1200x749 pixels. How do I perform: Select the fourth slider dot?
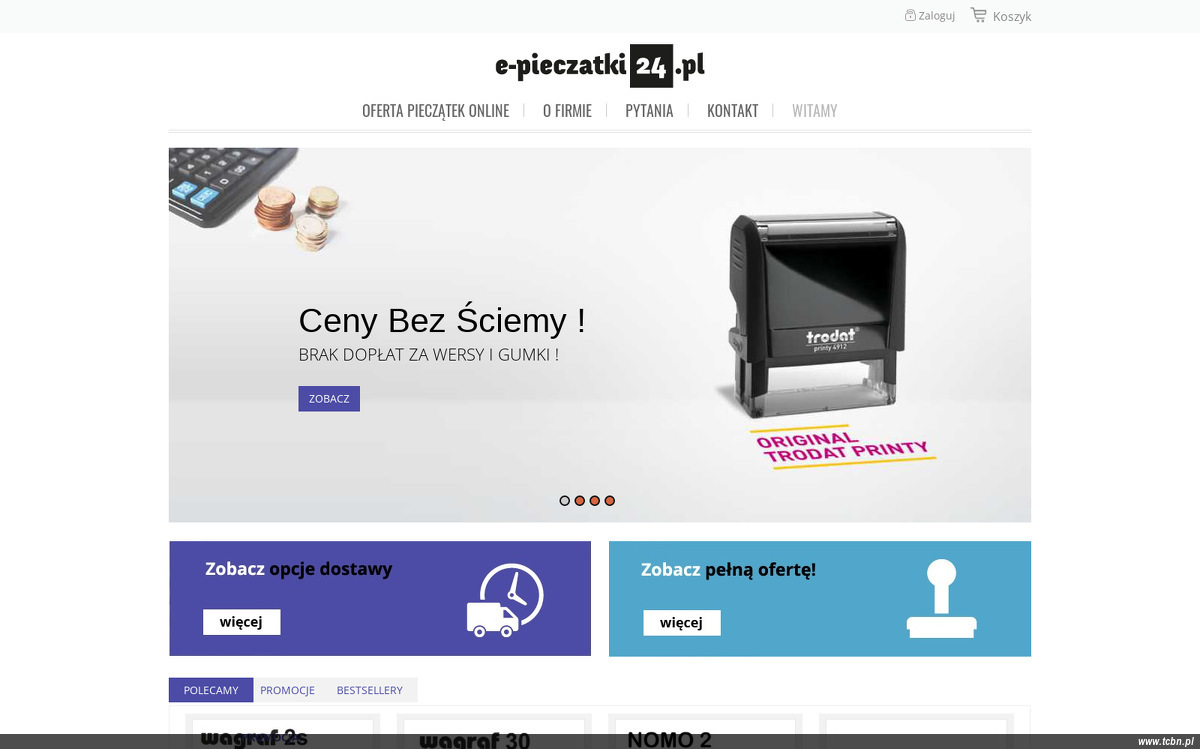coord(610,500)
